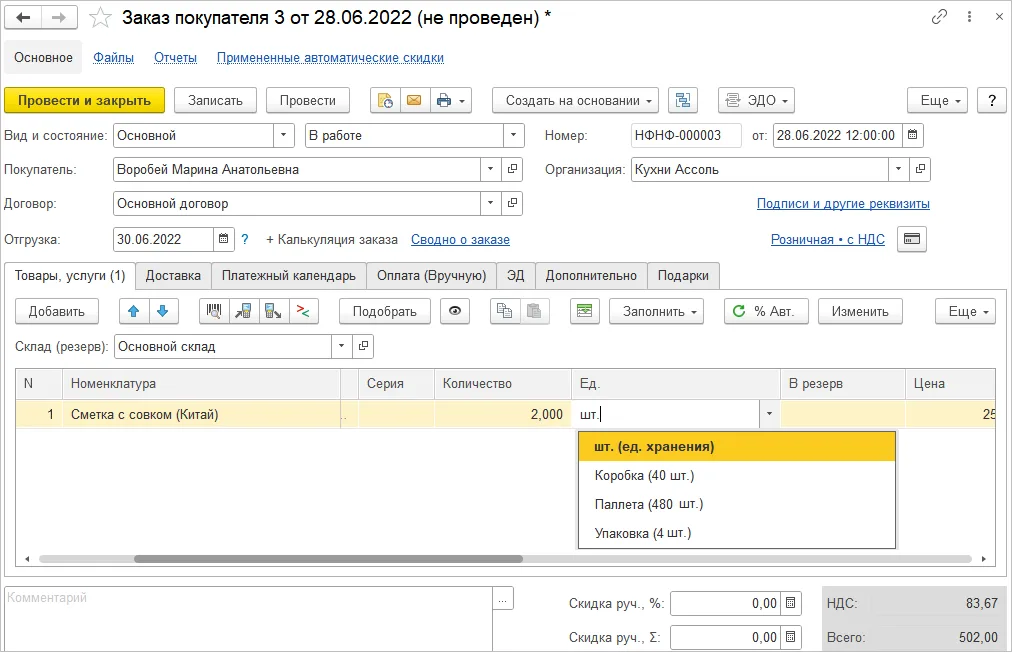Click into the Комментарий field
Viewport: 1012px width, 652px height.
(248, 618)
